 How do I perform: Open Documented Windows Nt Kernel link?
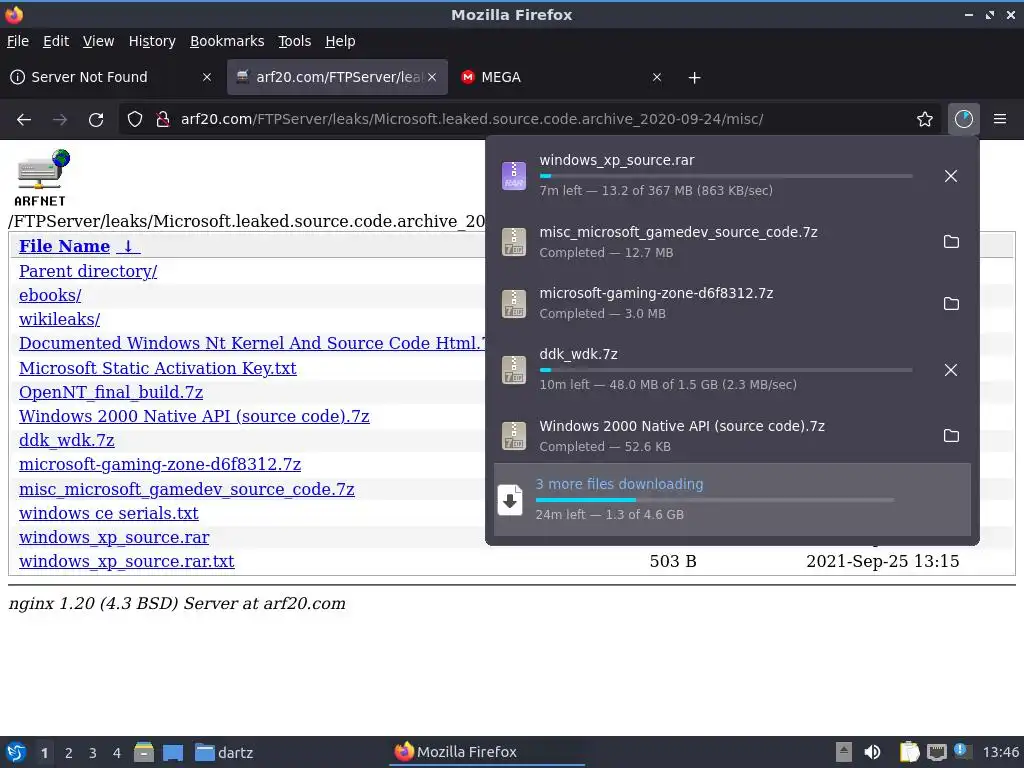252,344
